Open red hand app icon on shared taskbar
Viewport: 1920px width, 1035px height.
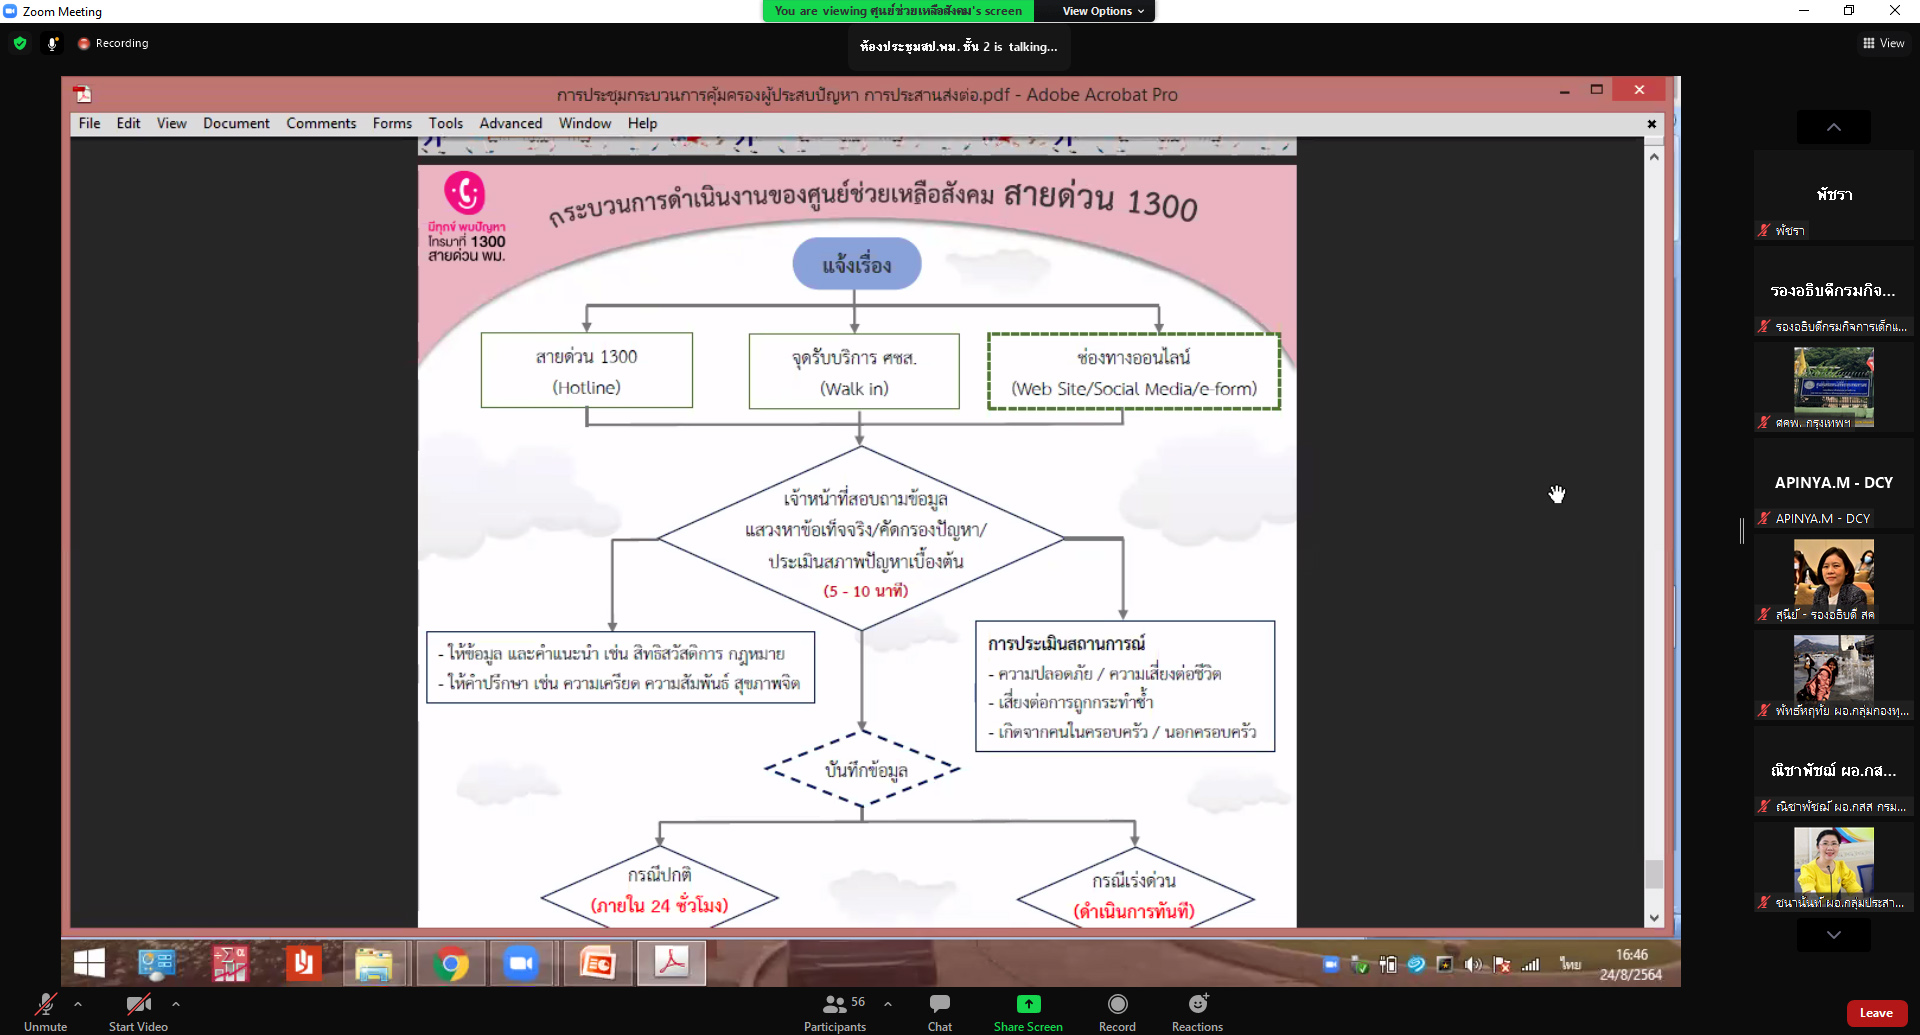[x=303, y=963]
